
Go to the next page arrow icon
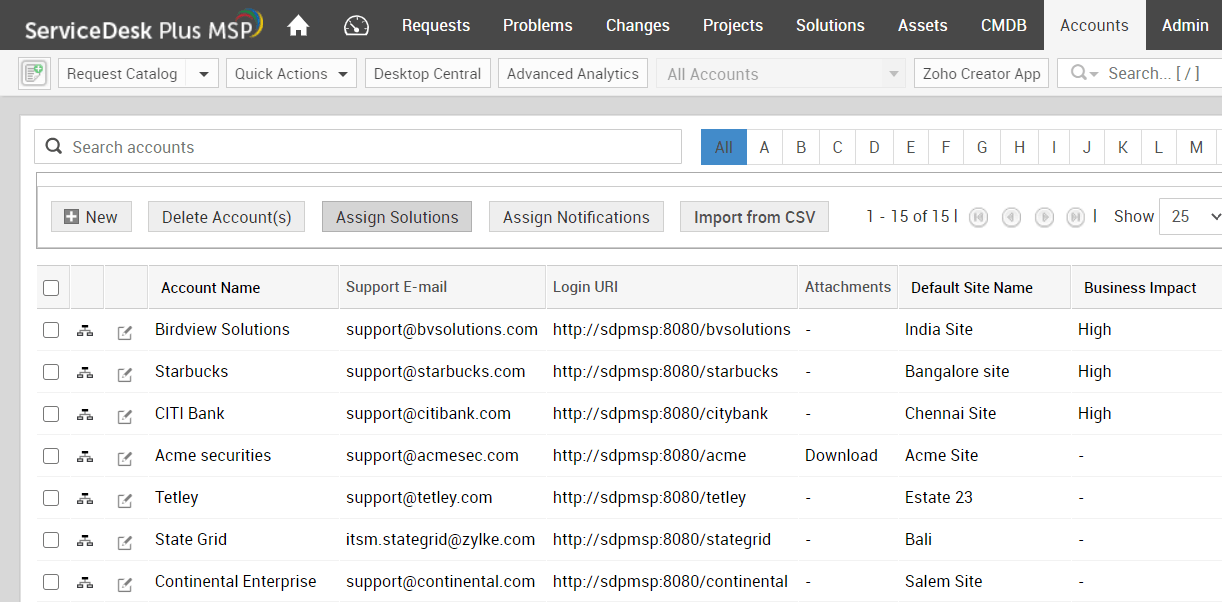pyautogui.click(x=1044, y=217)
